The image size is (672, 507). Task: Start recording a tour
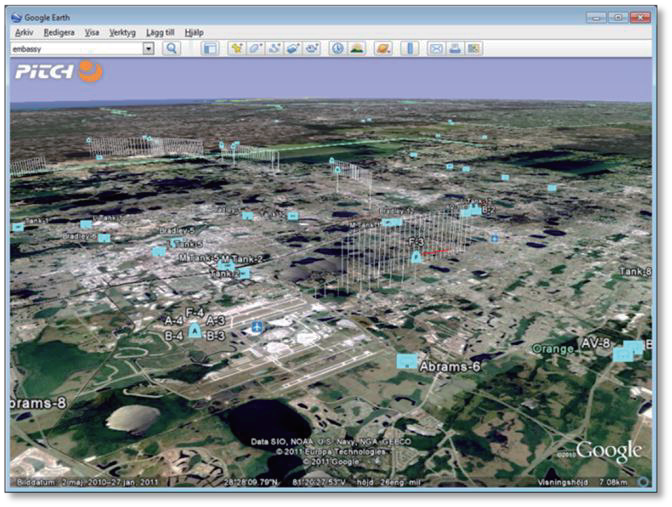pyautogui.click(x=312, y=48)
